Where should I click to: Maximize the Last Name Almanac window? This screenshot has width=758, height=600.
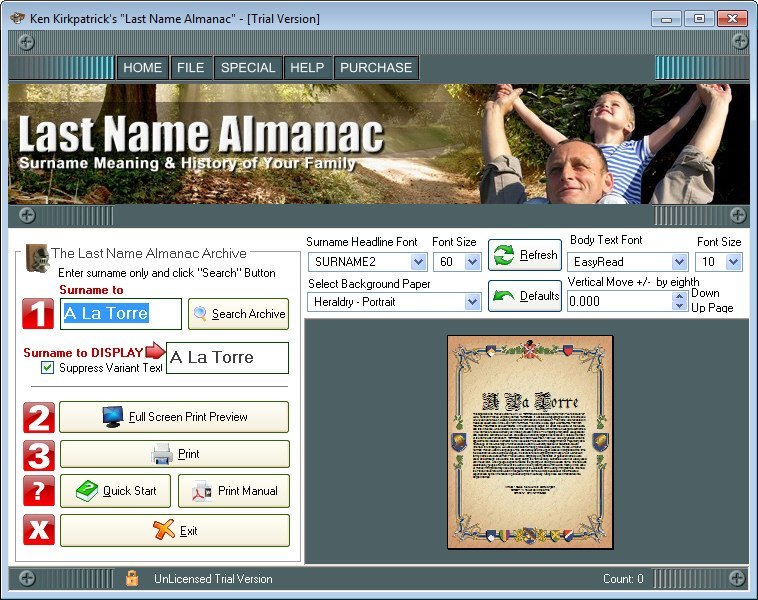699,19
